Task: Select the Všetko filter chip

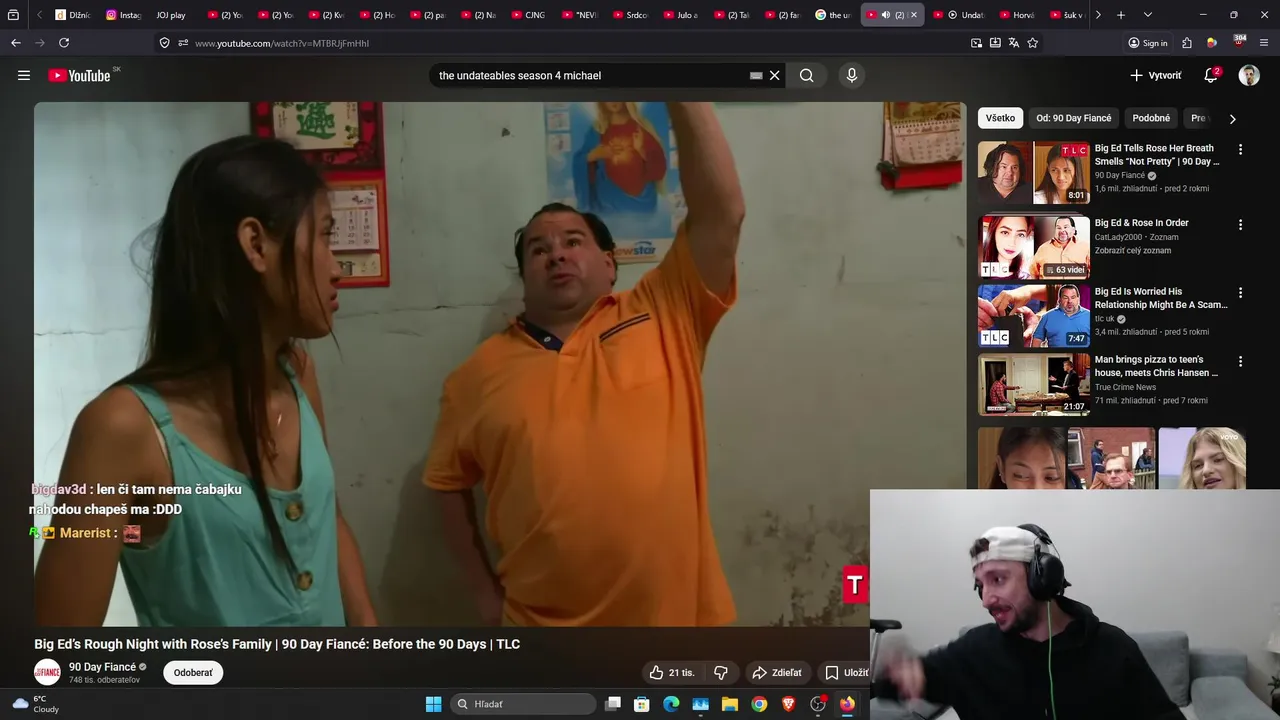Action: 1000,118
